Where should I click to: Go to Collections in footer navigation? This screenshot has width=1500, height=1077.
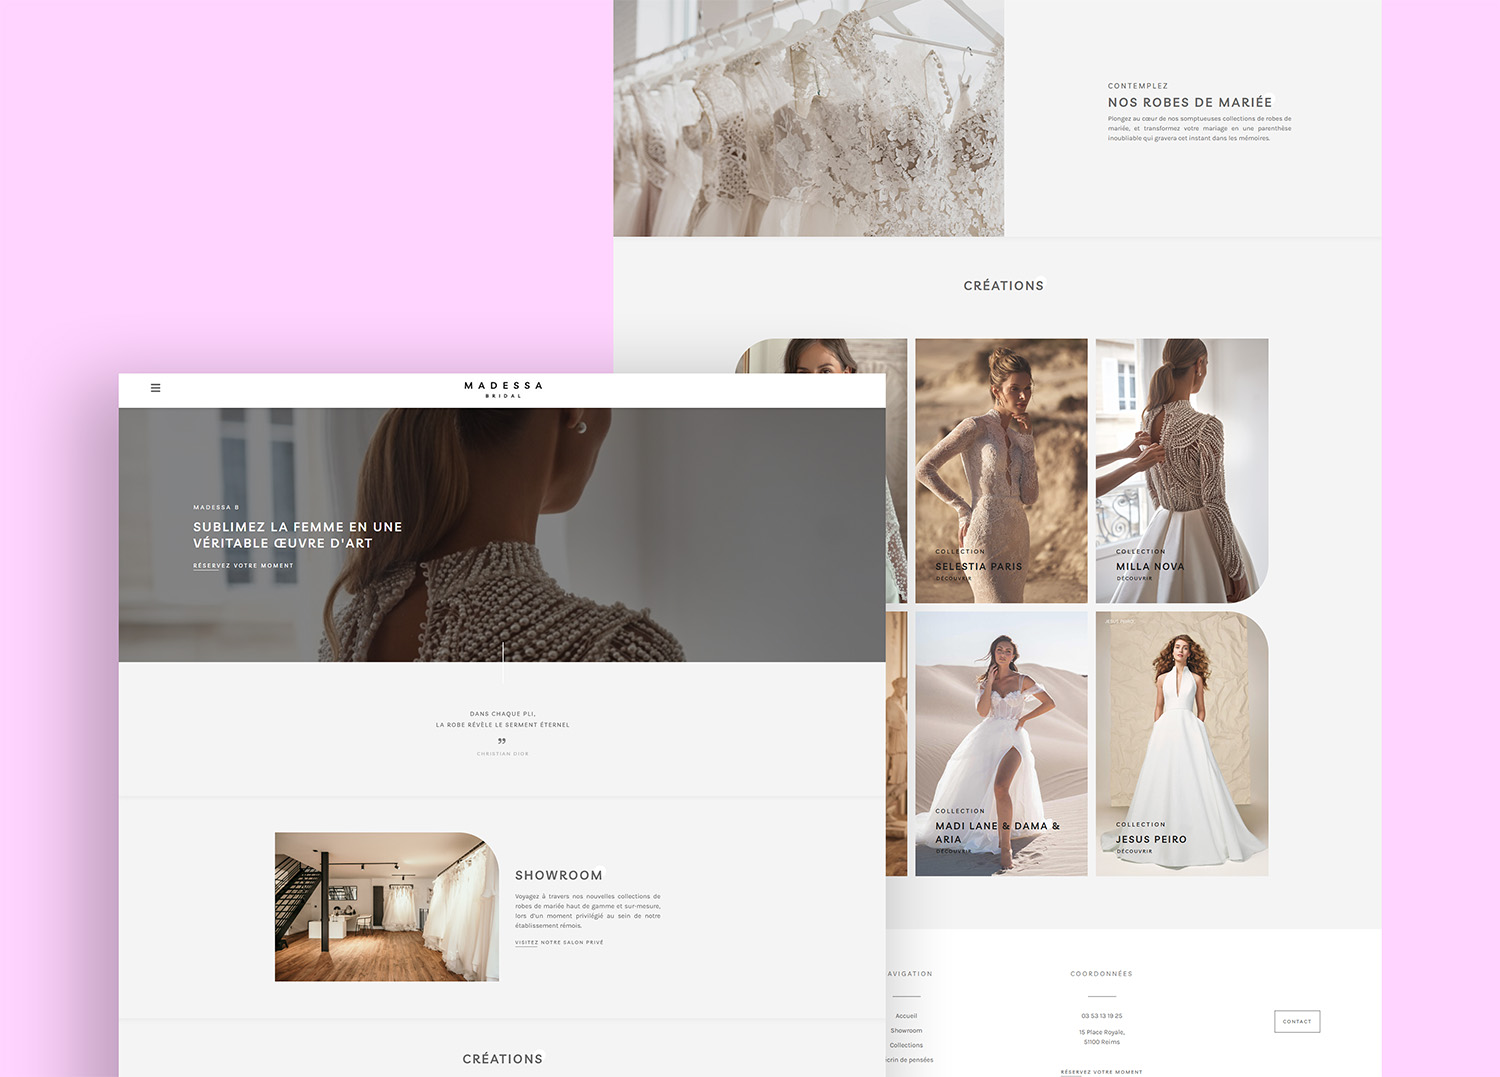pyautogui.click(x=906, y=1046)
